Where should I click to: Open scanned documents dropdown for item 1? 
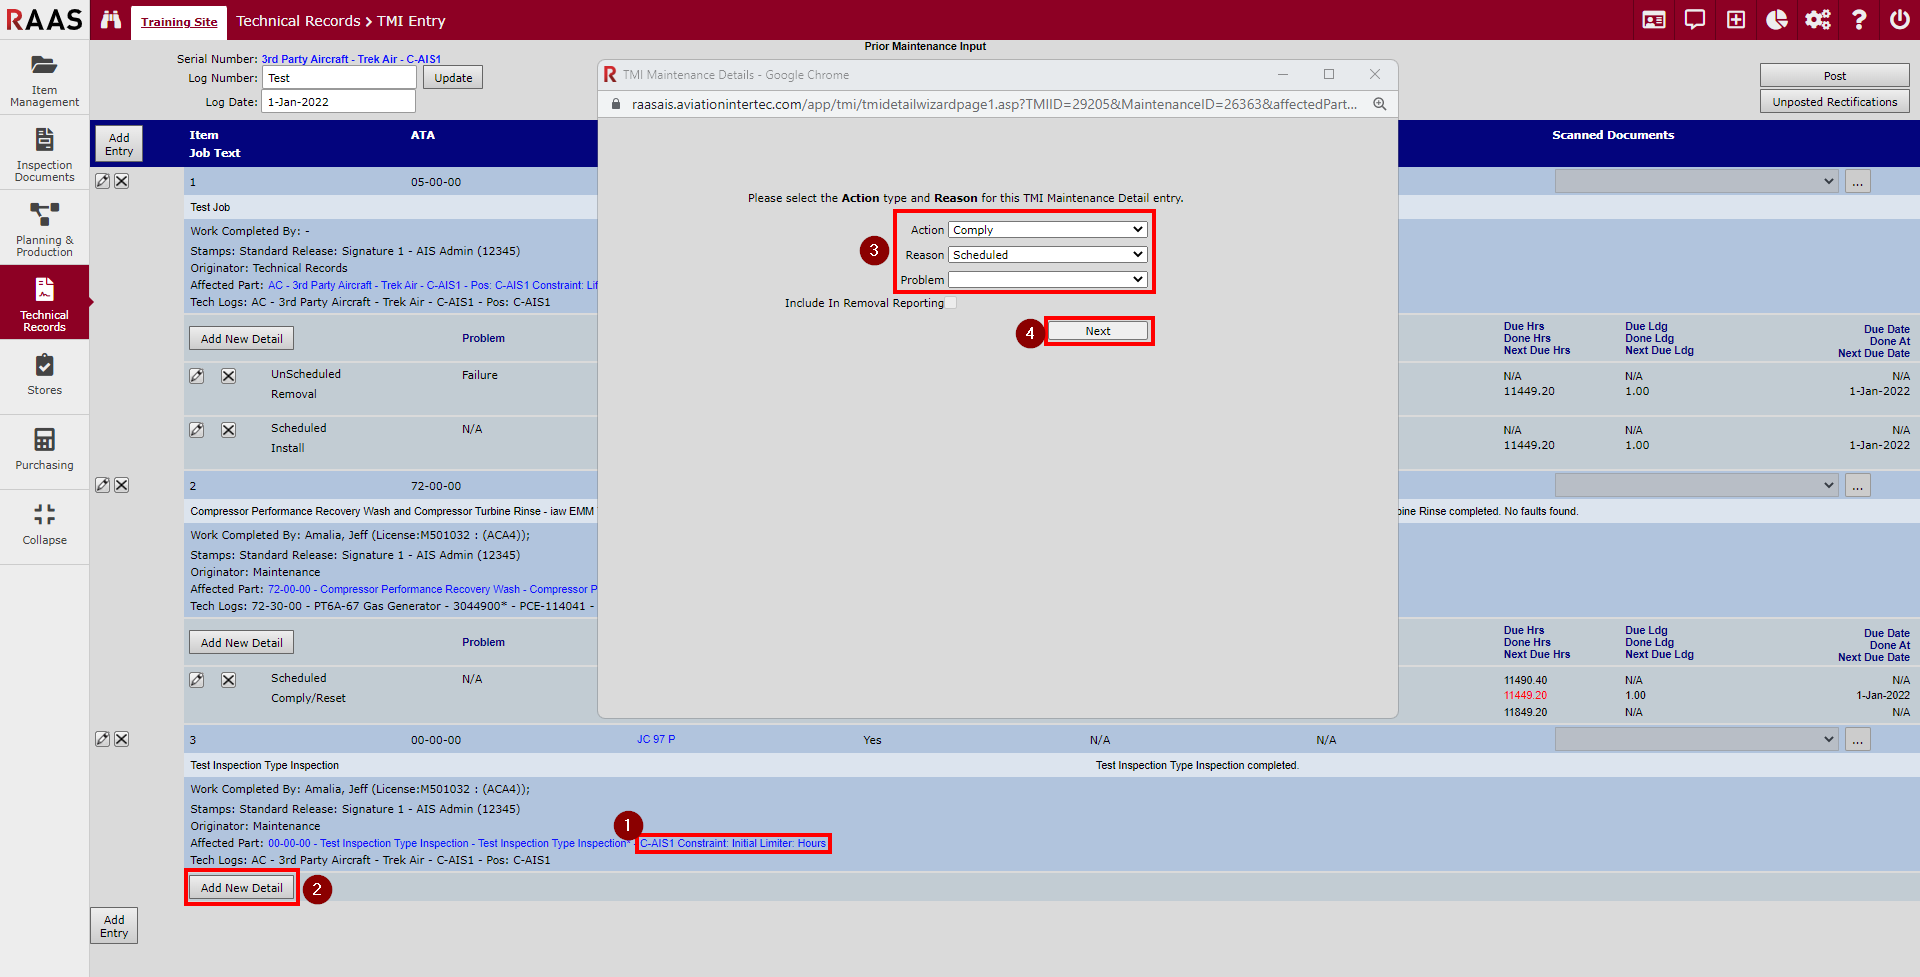tap(1696, 181)
